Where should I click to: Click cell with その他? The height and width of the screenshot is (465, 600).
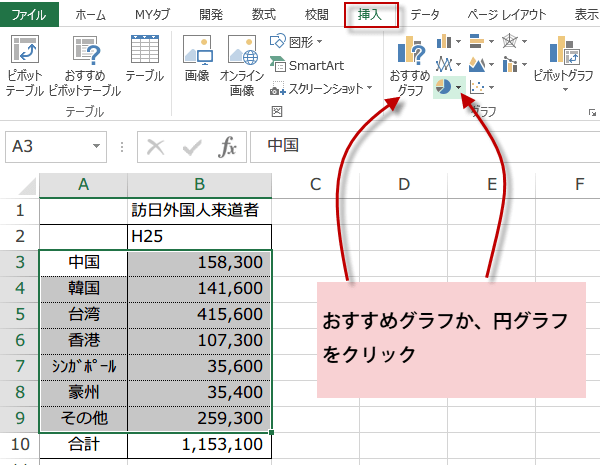pyautogui.click(x=83, y=419)
